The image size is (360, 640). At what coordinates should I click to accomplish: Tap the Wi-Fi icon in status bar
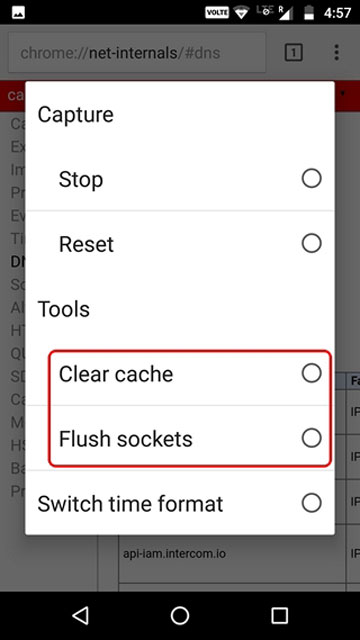(x=242, y=12)
